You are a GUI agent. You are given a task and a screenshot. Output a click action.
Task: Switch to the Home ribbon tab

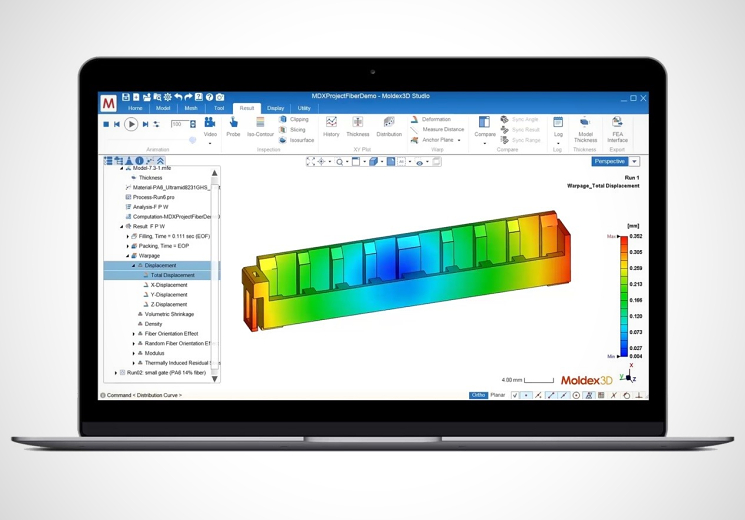(x=135, y=108)
